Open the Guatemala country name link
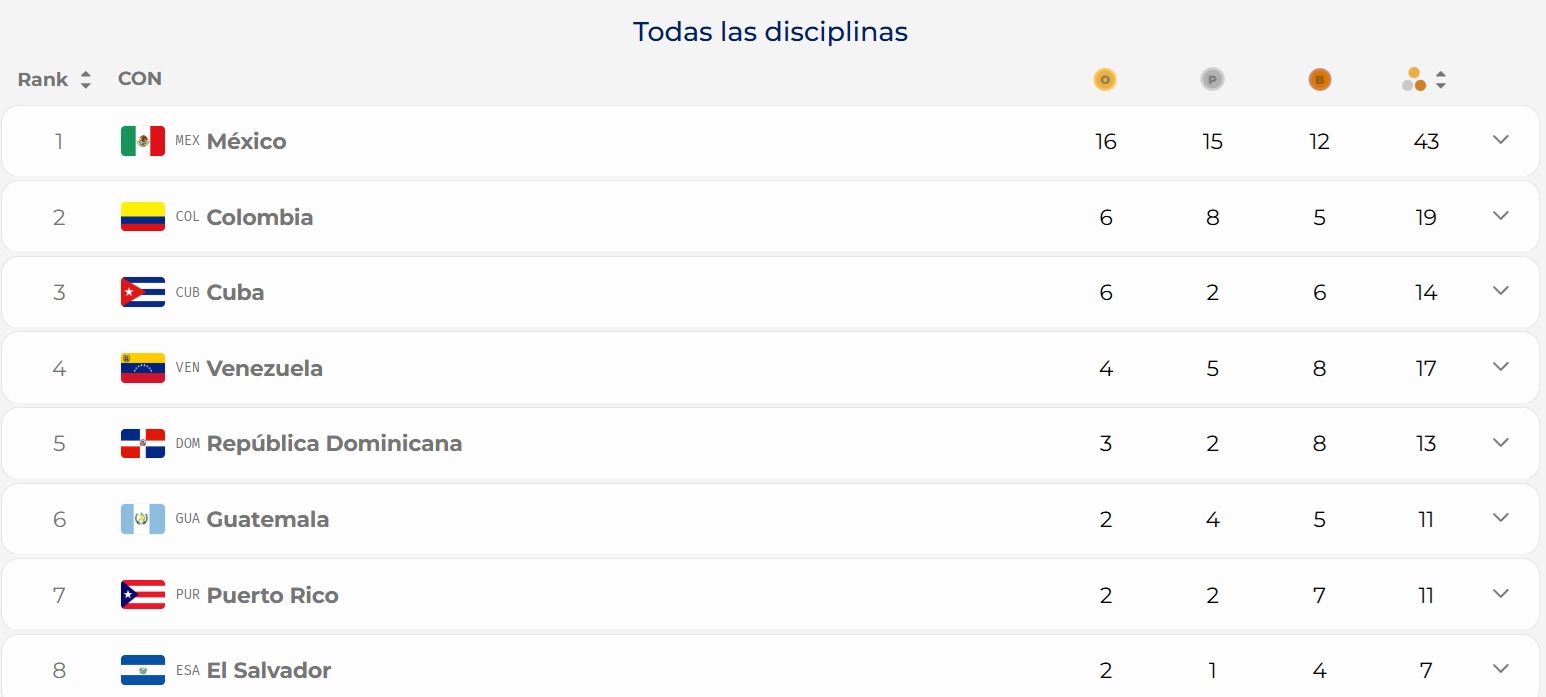 pyautogui.click(x=268, y=519)
